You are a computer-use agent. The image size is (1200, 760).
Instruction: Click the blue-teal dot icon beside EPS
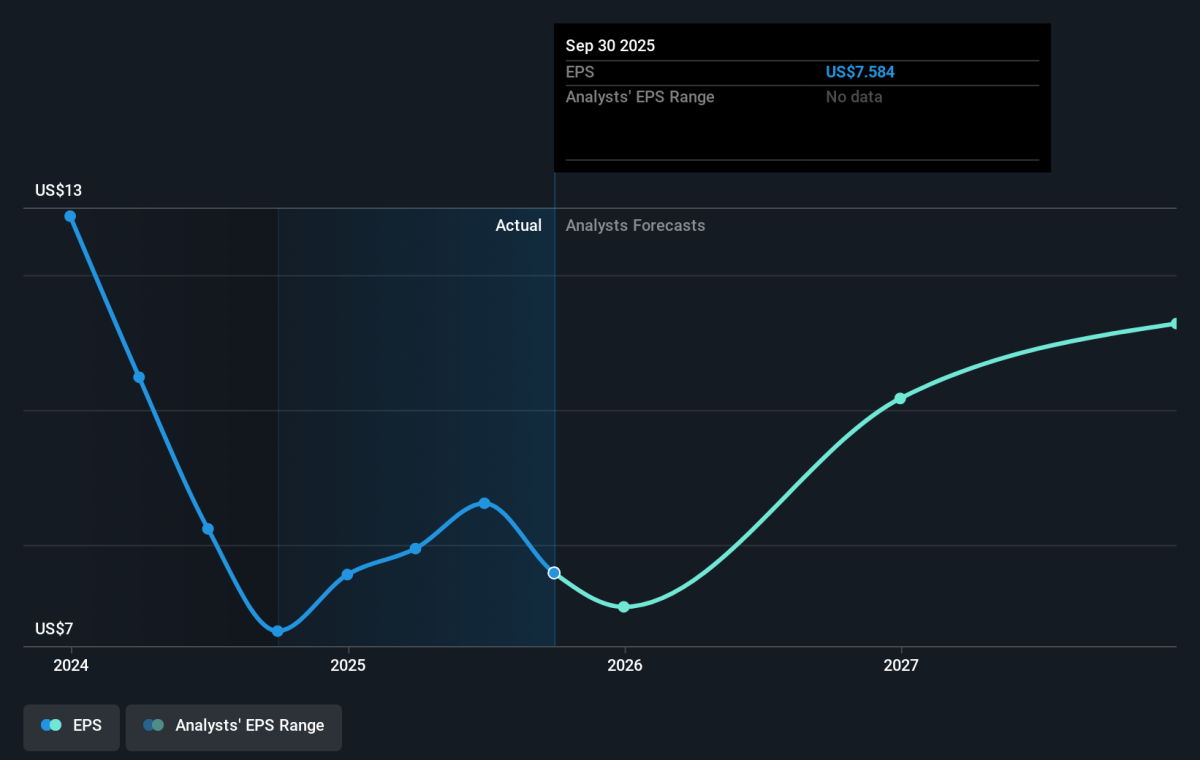[51, 726]
